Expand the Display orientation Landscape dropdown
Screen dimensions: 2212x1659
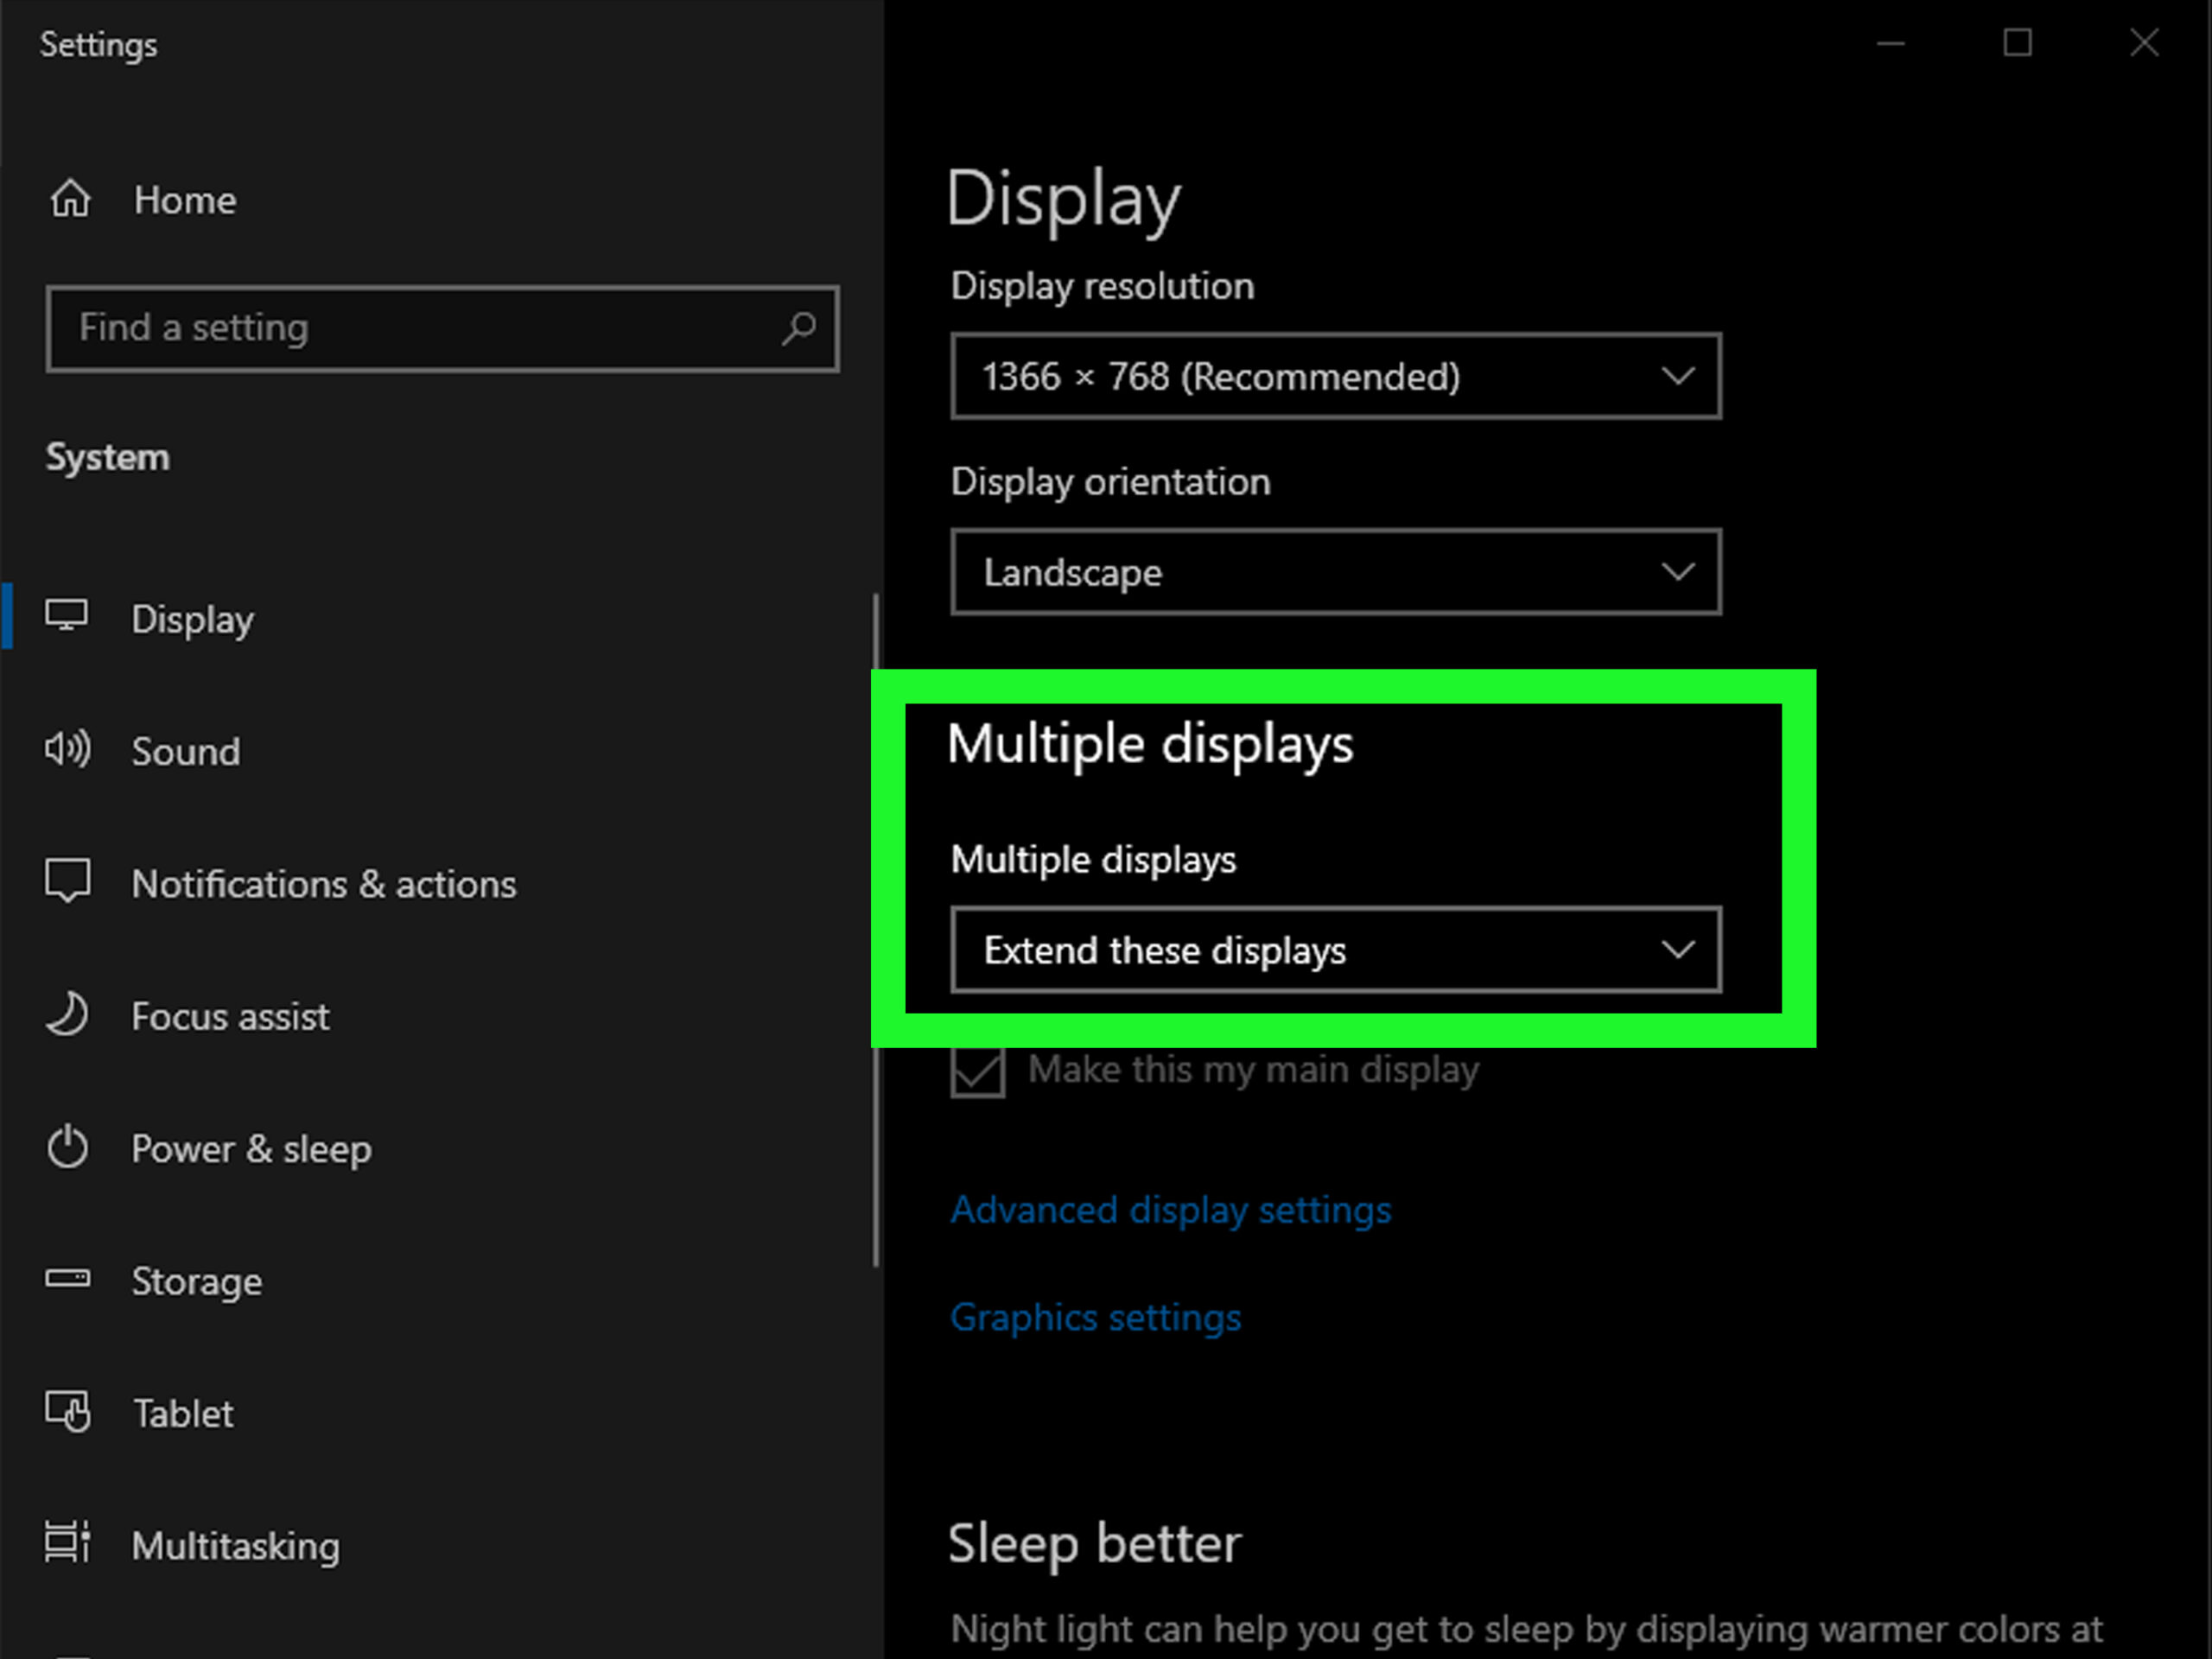1335,572
